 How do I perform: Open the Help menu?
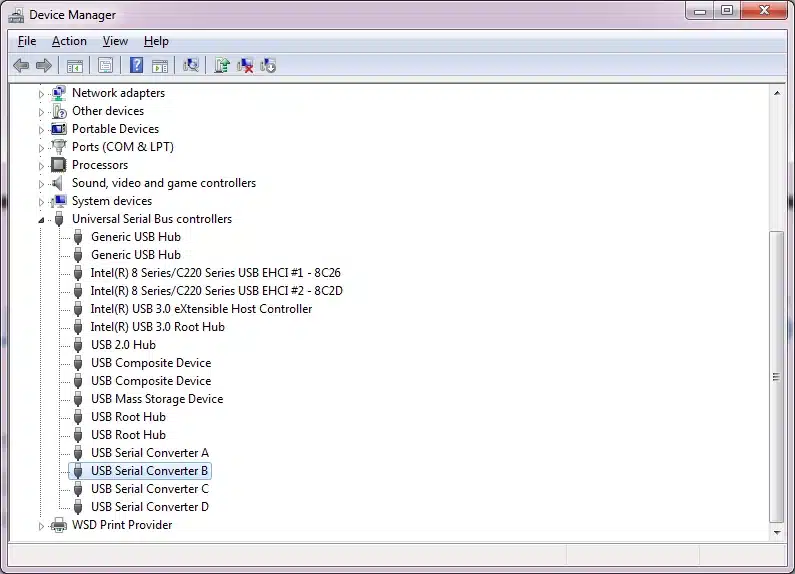[156, 41]
